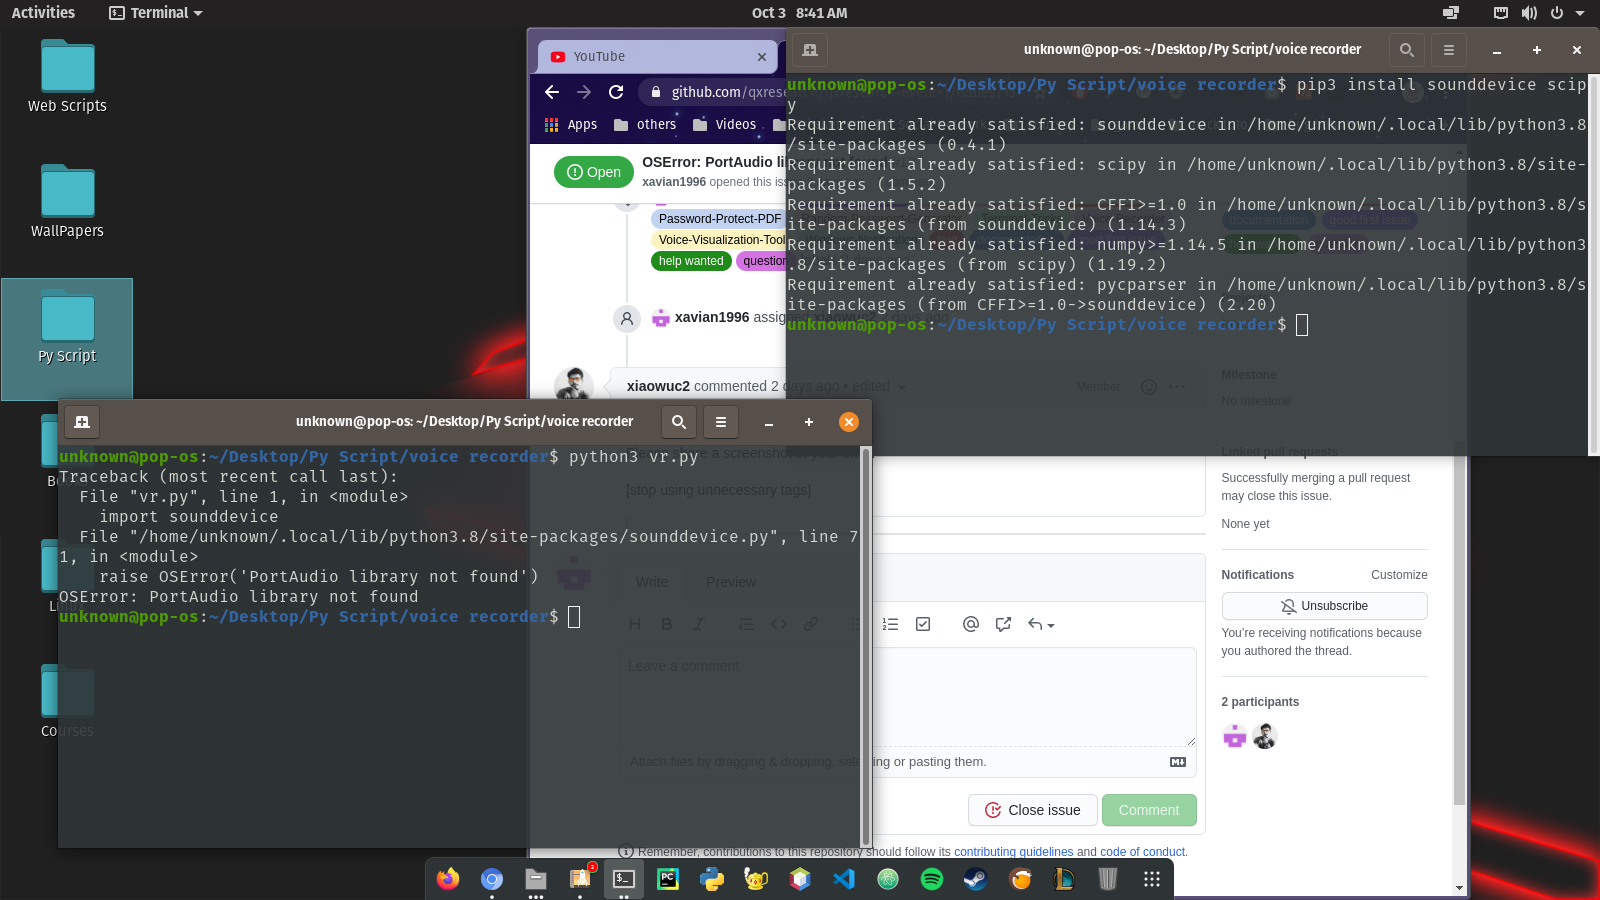Click the browser vertical scrollbar
Screen dimensions: 1600x900
(x=1459, y=630)
